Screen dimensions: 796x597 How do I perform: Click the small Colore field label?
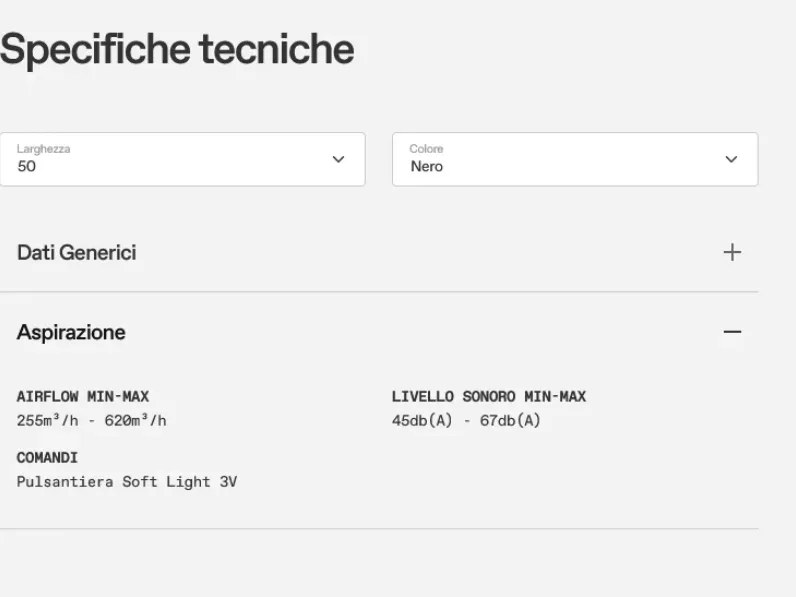click(426, 149)
